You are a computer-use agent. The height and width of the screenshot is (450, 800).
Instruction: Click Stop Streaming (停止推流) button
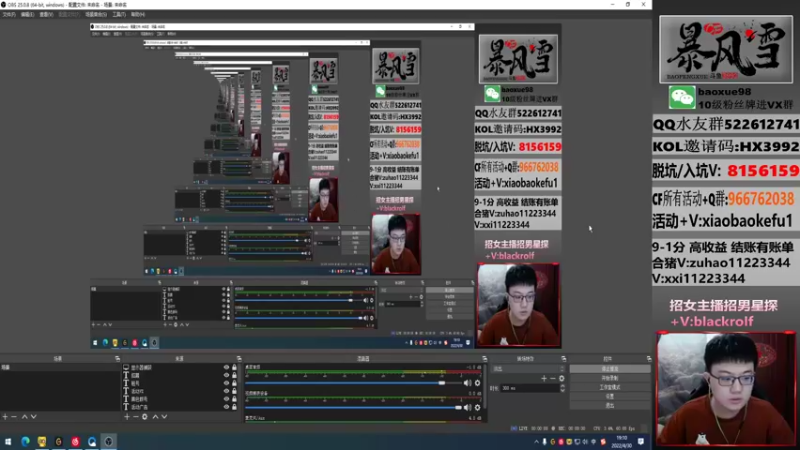point(610,368)
